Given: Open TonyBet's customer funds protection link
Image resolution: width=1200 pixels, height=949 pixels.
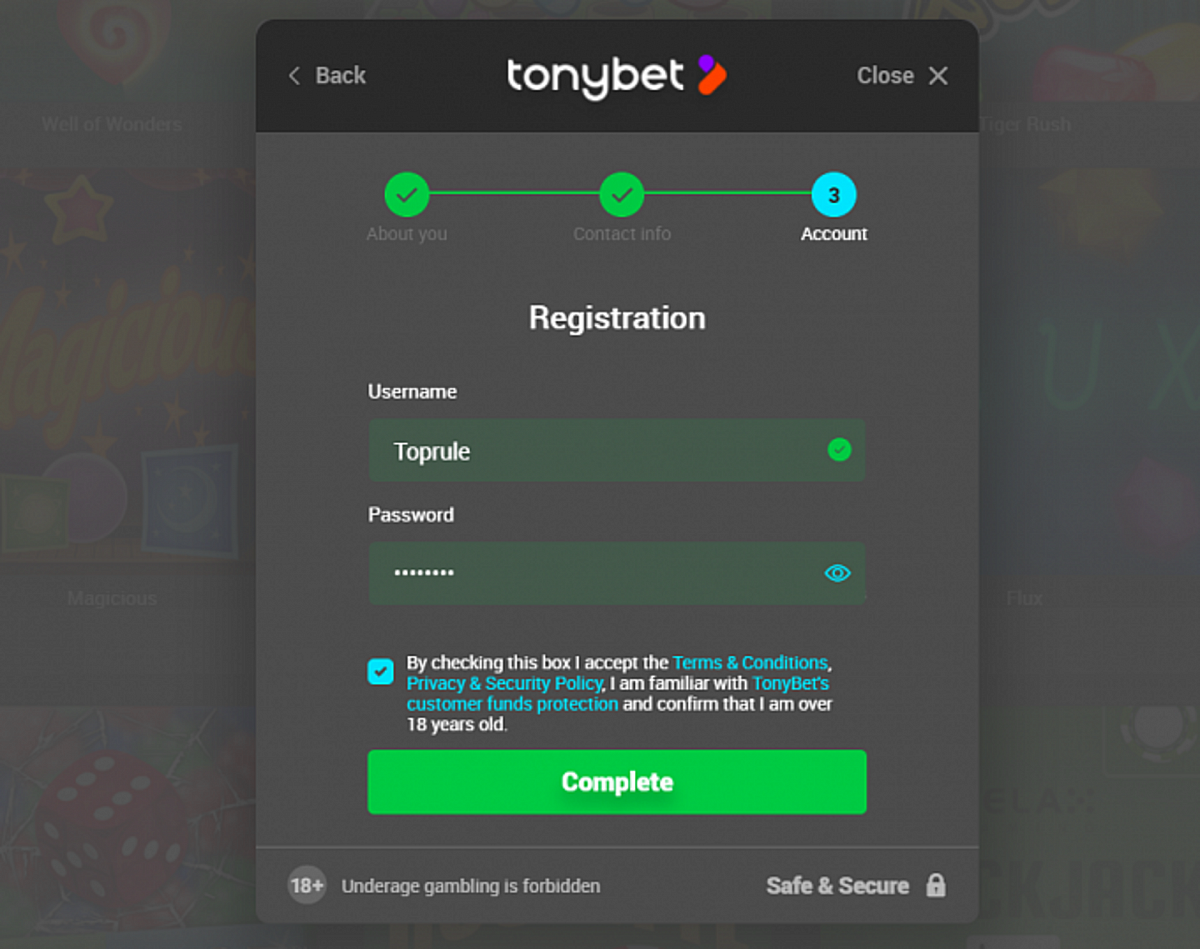Looking at the screenshot, I should pos(618,694).
